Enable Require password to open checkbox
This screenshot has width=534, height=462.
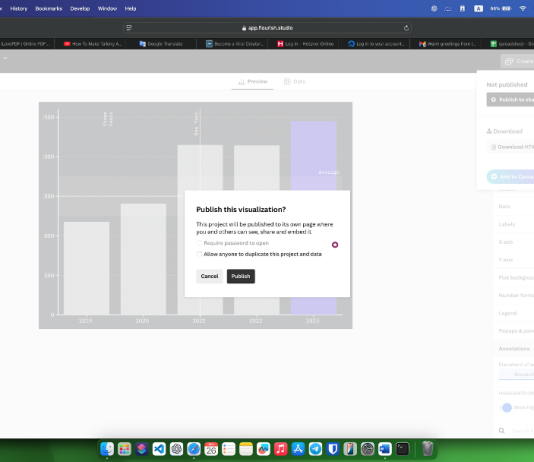pyautogui.click(x=199, y=243)
